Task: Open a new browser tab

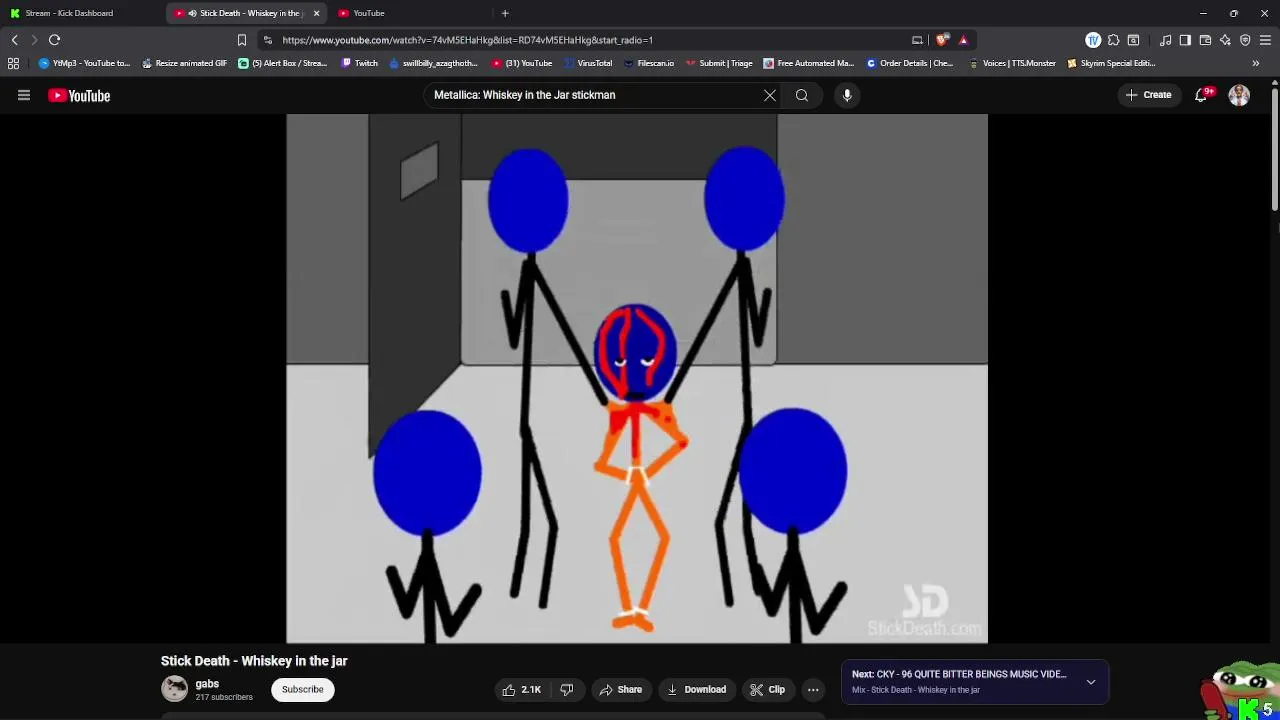Action: [x=505, y=13]
